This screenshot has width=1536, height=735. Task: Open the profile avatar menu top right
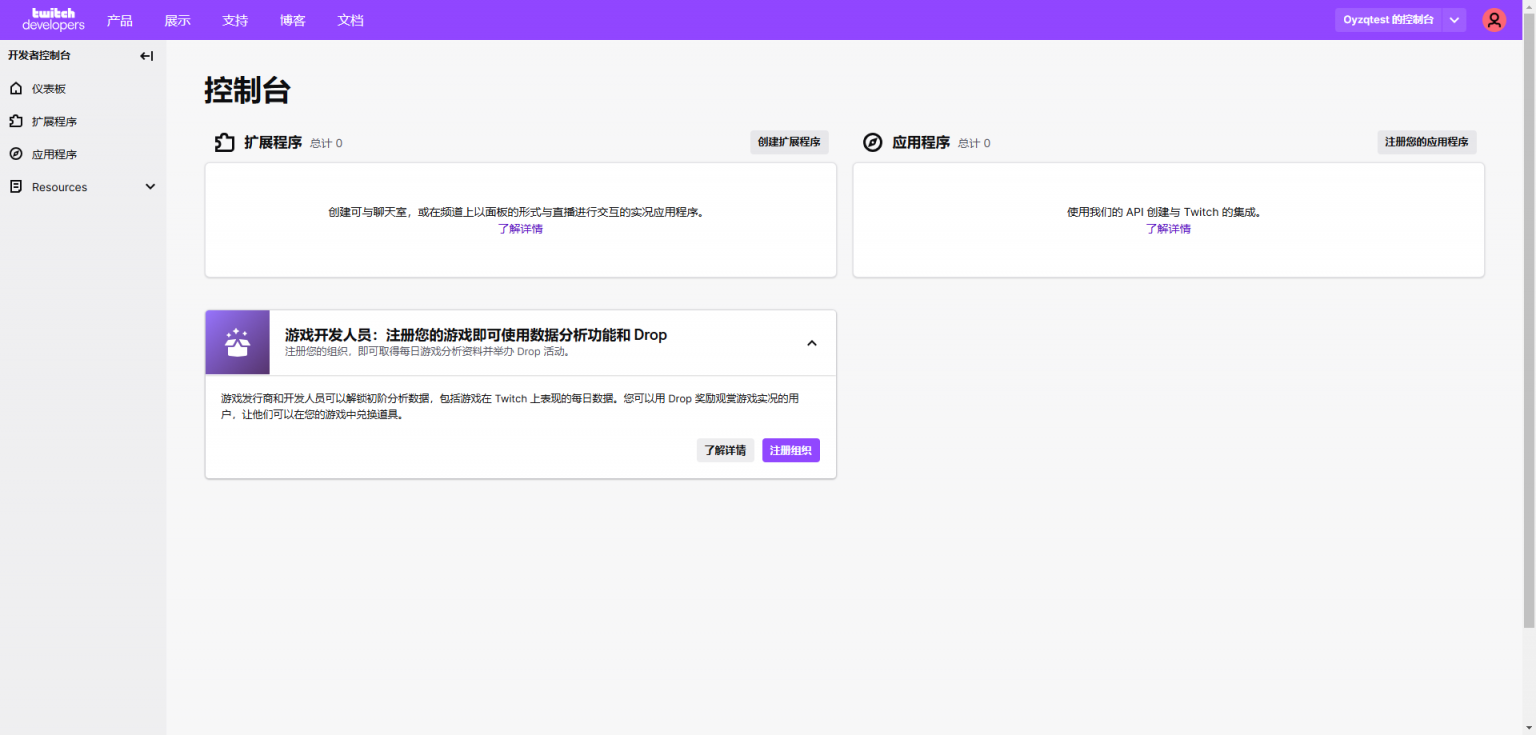(1493, 19)
